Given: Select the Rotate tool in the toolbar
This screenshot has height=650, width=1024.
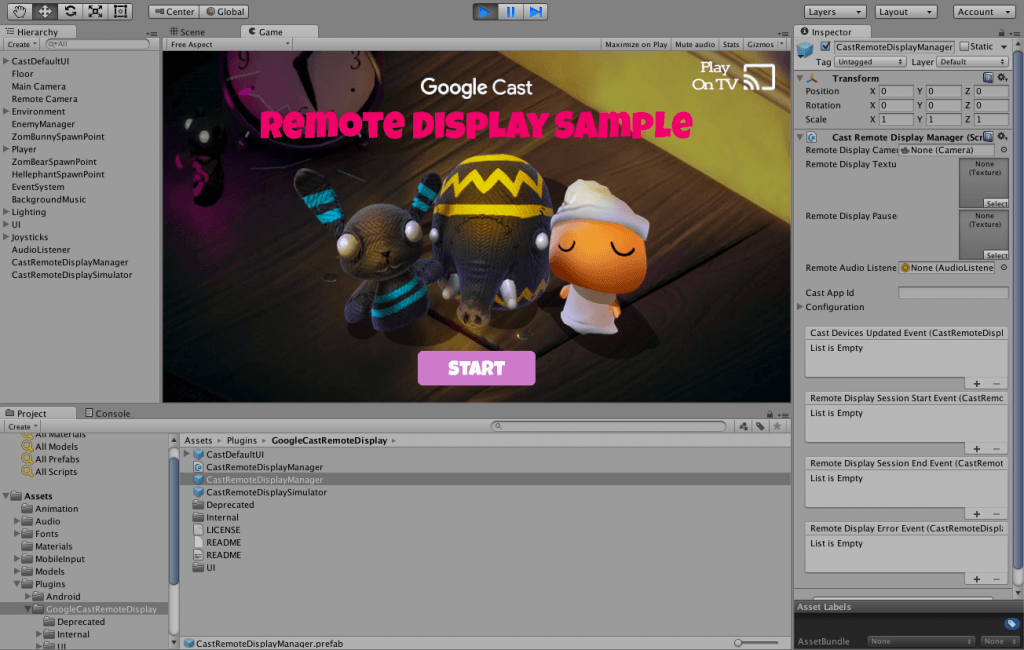Looking at the screenshot, I should coord(69,12).
